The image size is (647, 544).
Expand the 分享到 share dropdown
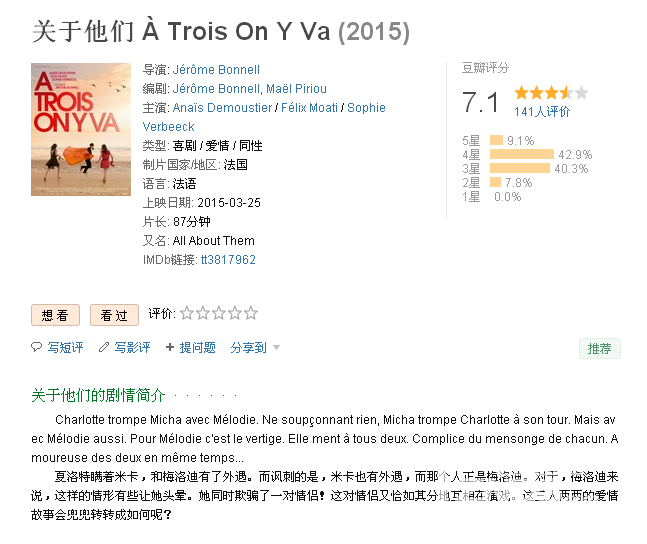tap(255, 348)
